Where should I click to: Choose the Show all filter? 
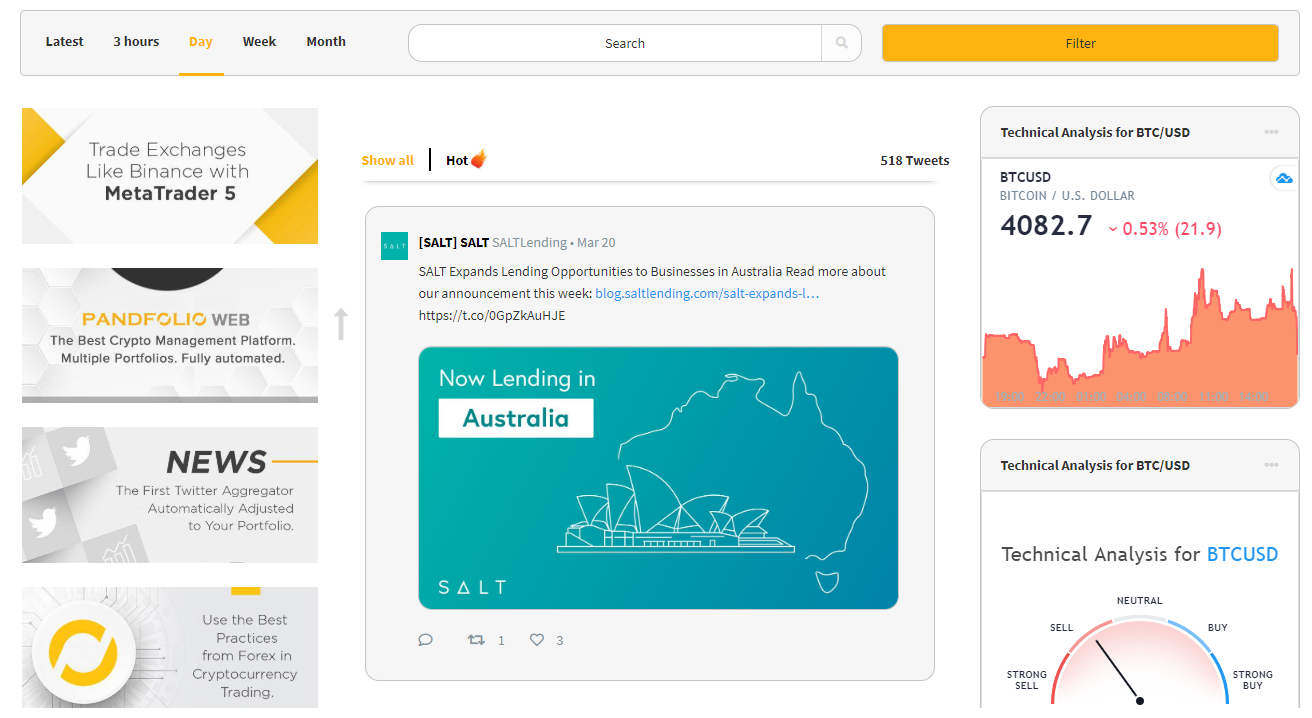click(x=388, y=160)
